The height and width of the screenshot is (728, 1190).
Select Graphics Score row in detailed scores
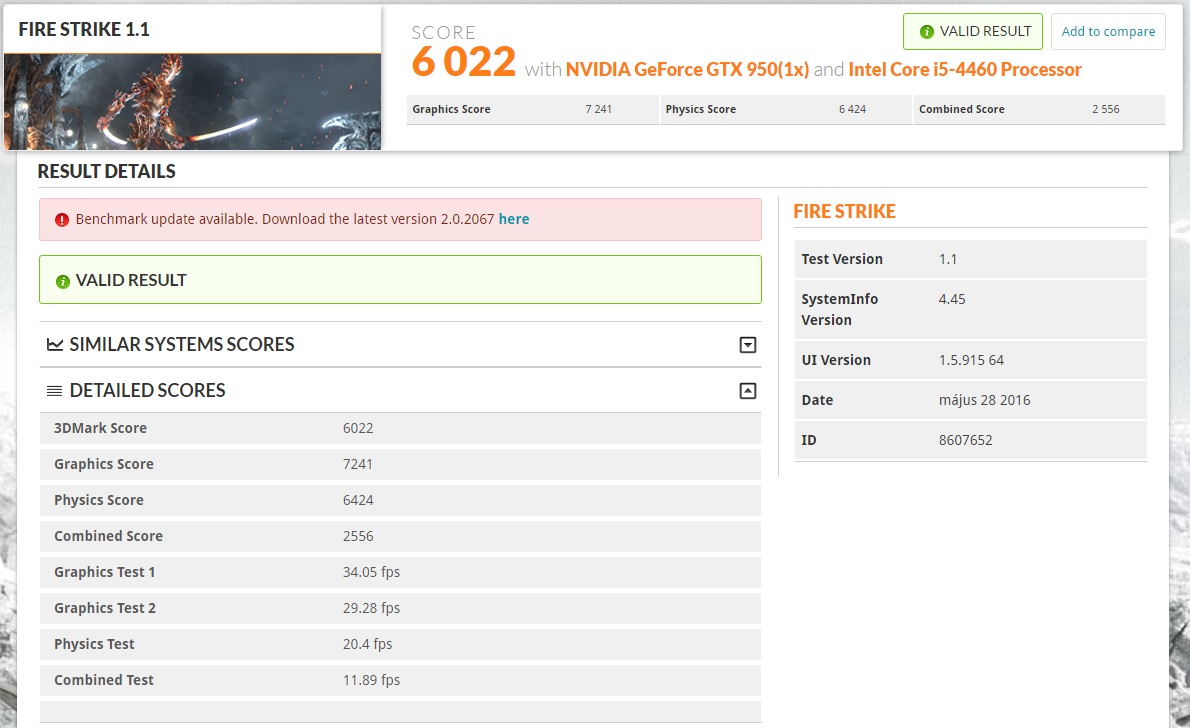tap(400, 464)
